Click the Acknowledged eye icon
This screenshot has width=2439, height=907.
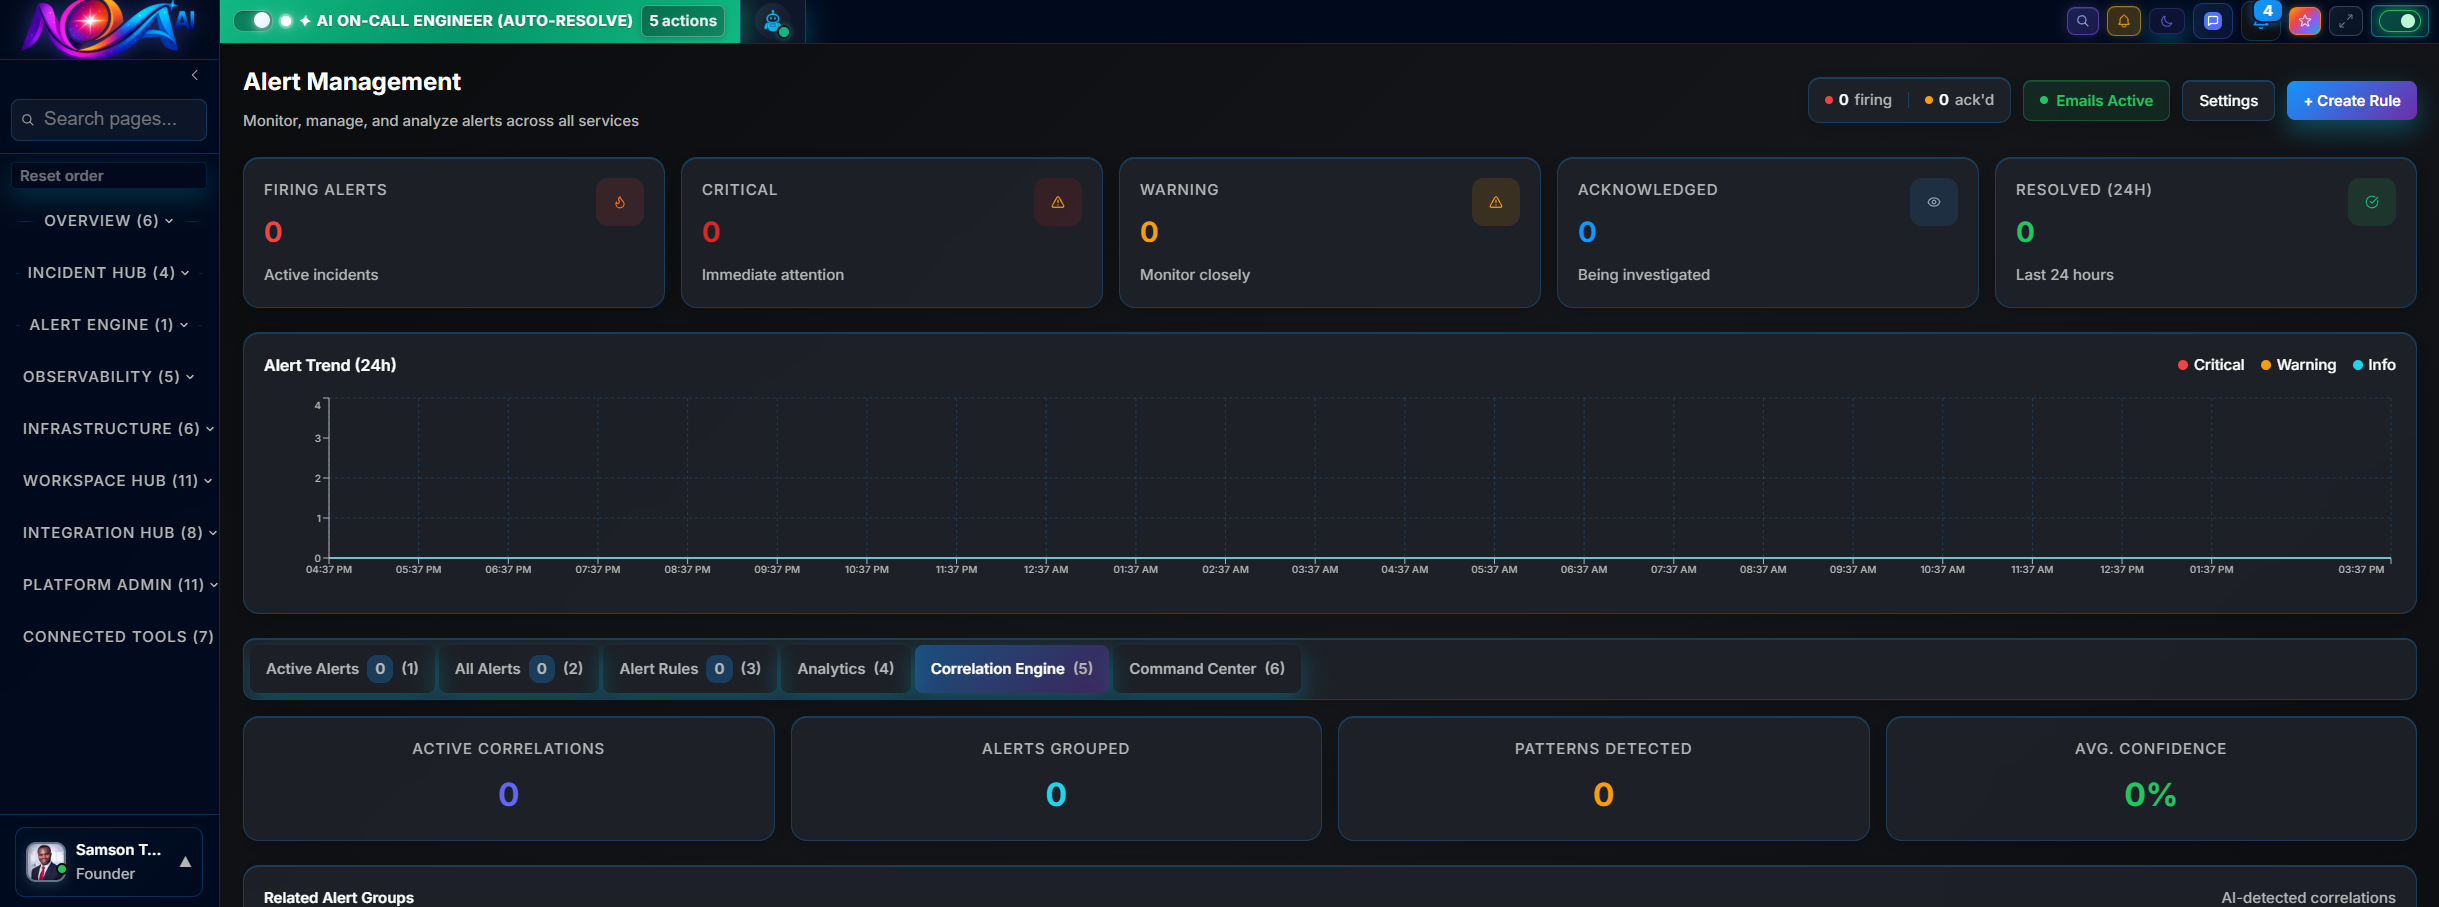(x=1933, y=201)
